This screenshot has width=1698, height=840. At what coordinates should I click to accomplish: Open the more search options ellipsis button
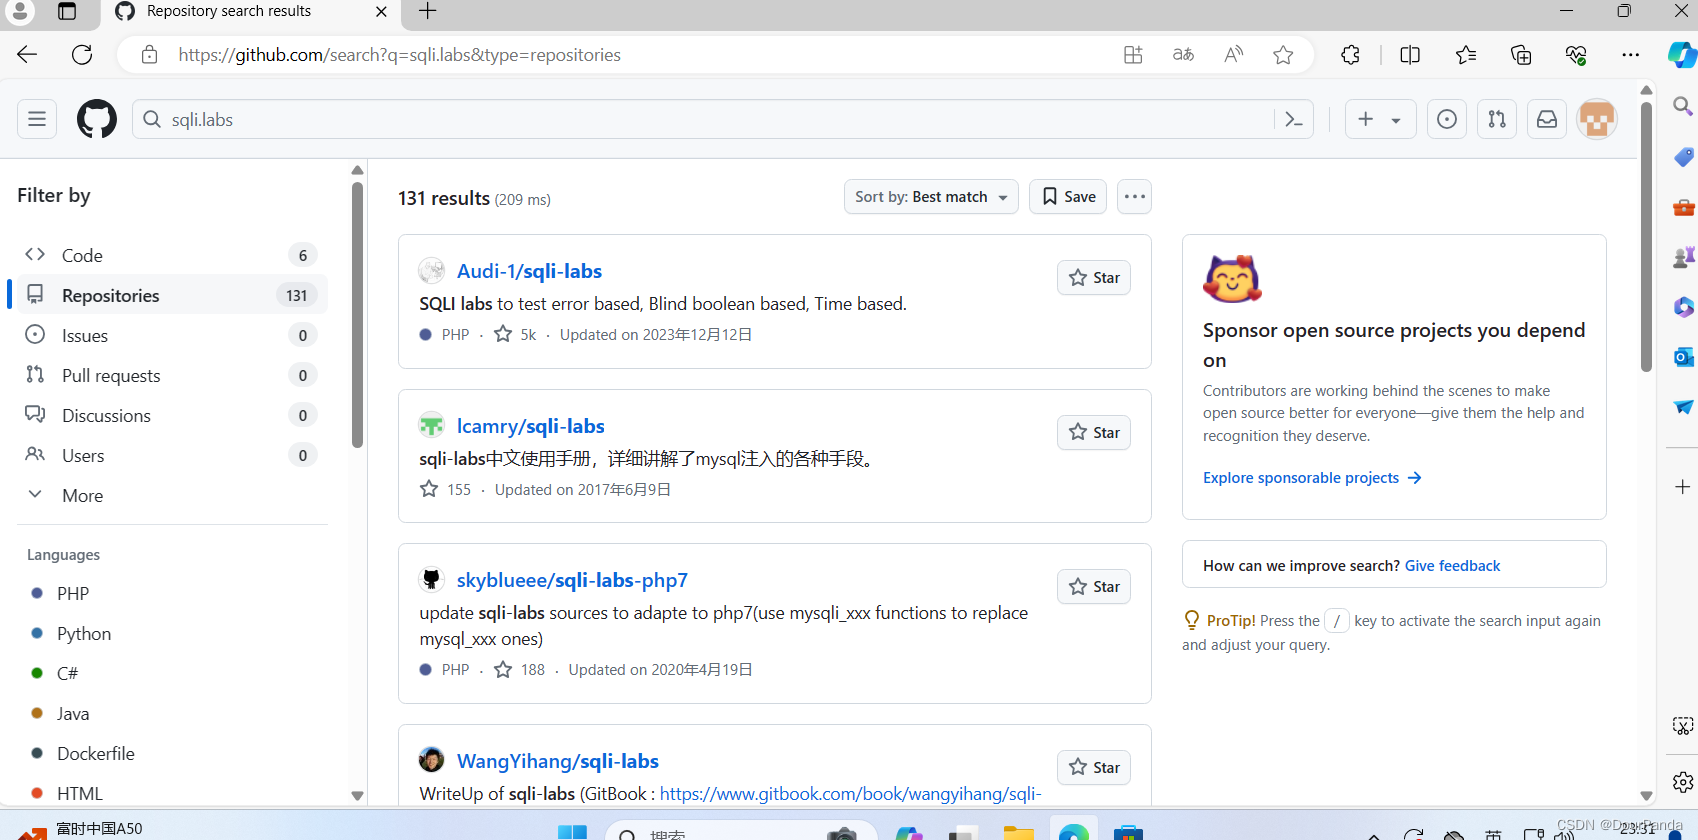tap(1134, 197)
